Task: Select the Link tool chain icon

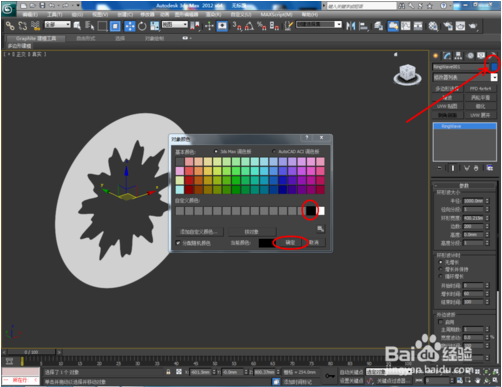Action: click(10, 26)
